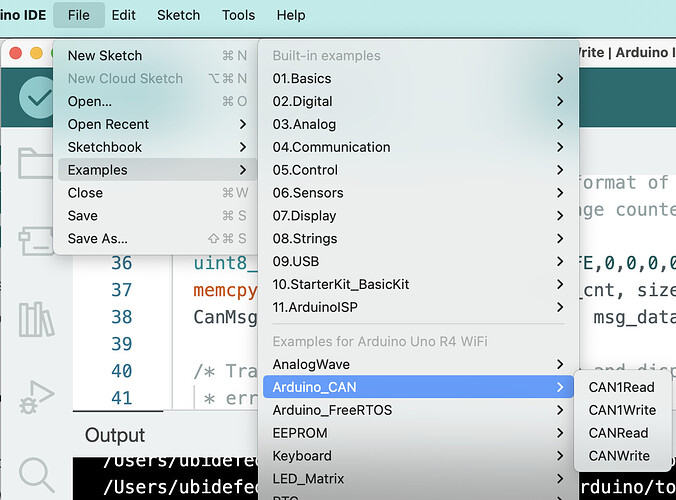Expand the EEPROM examples submenu
This screenshot has width=676, height=500.
418,433
